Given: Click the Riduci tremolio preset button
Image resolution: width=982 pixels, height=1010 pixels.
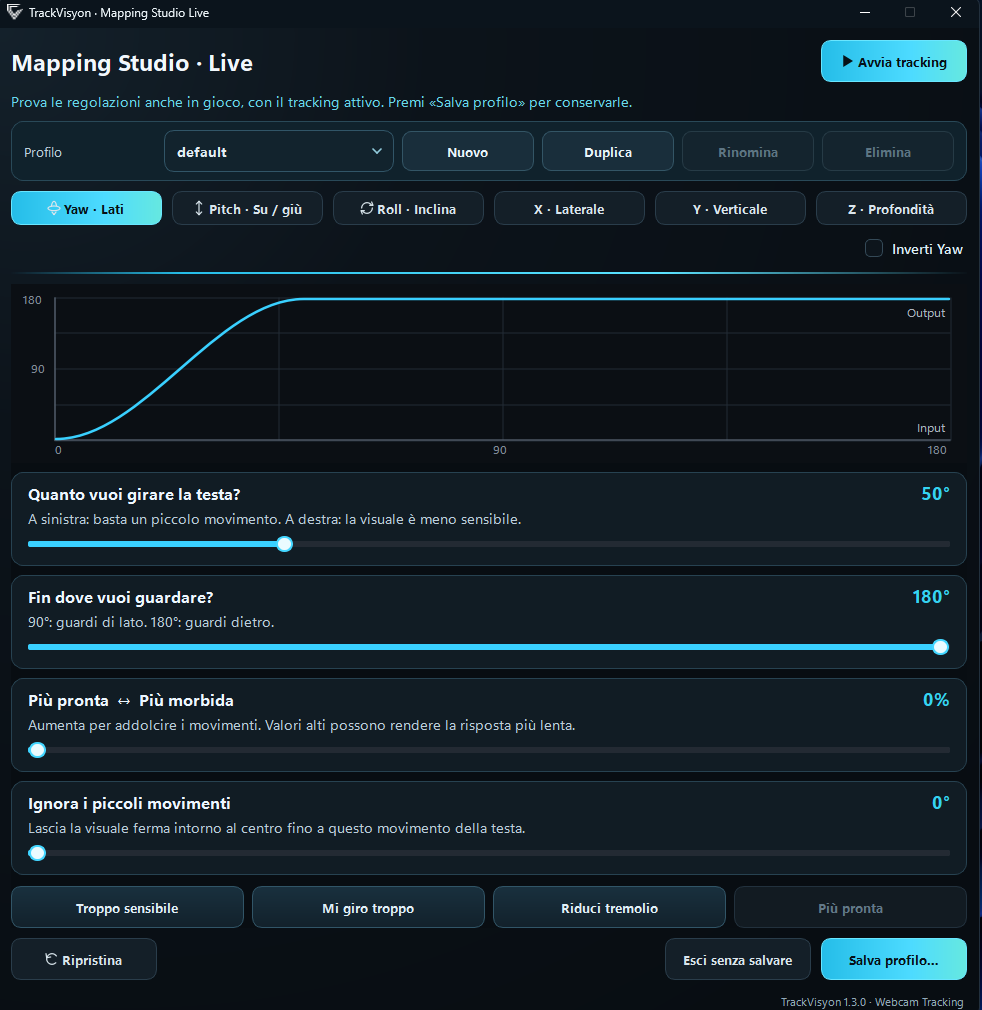Looking at the screenshot, I should [609, 908].
